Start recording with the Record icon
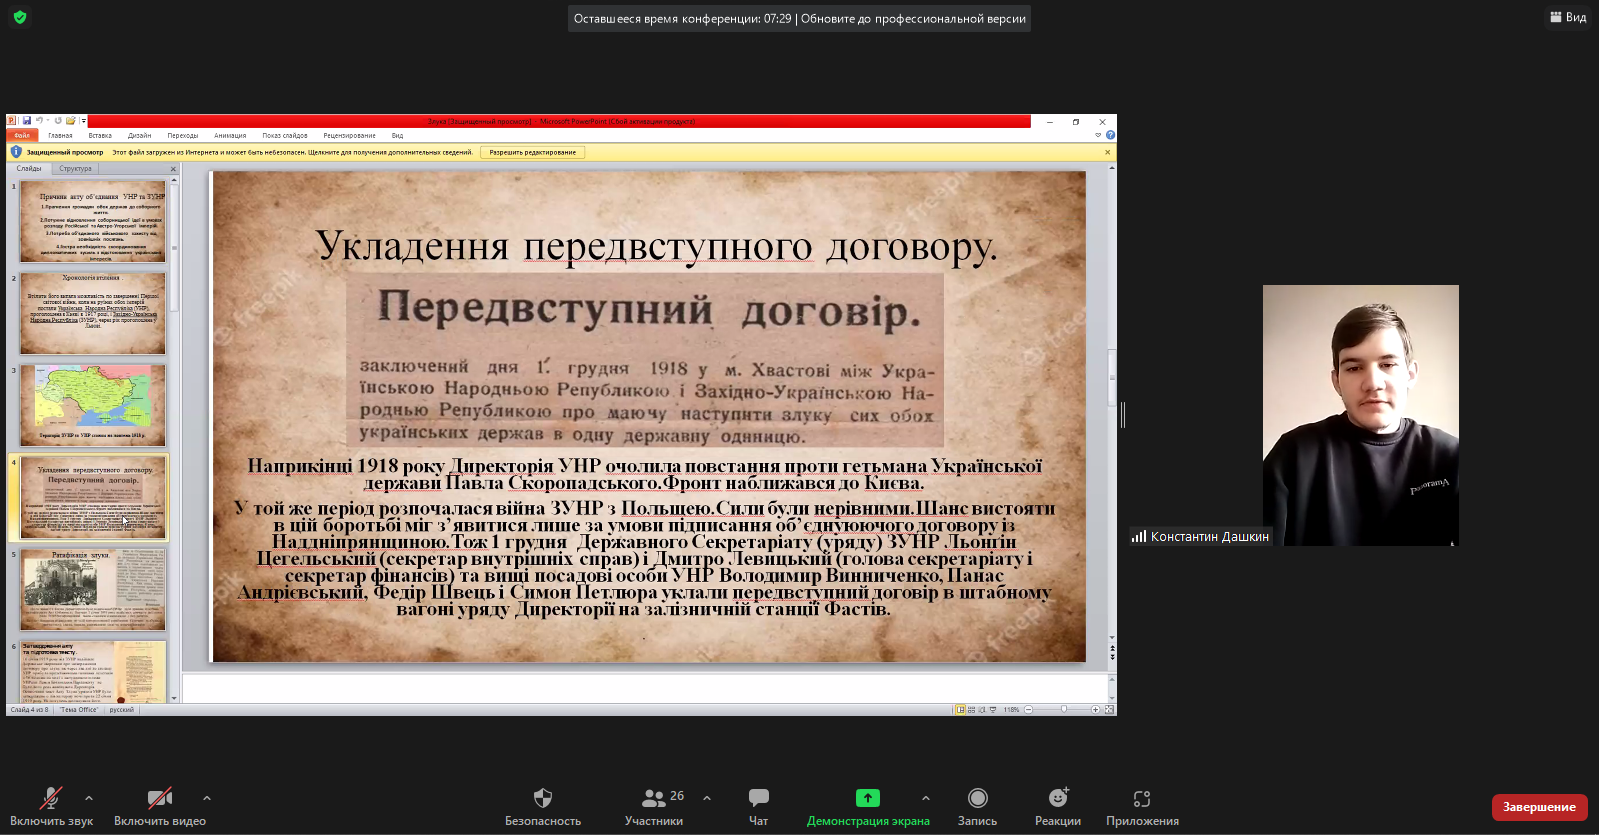Viewport: 1599px width, 835px height. 977,798
